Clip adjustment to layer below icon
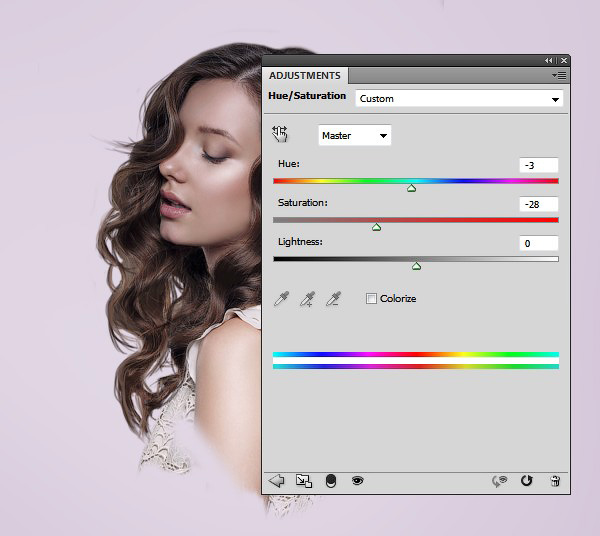This screenshot has height=536, width=600. [x=331, y=481]
